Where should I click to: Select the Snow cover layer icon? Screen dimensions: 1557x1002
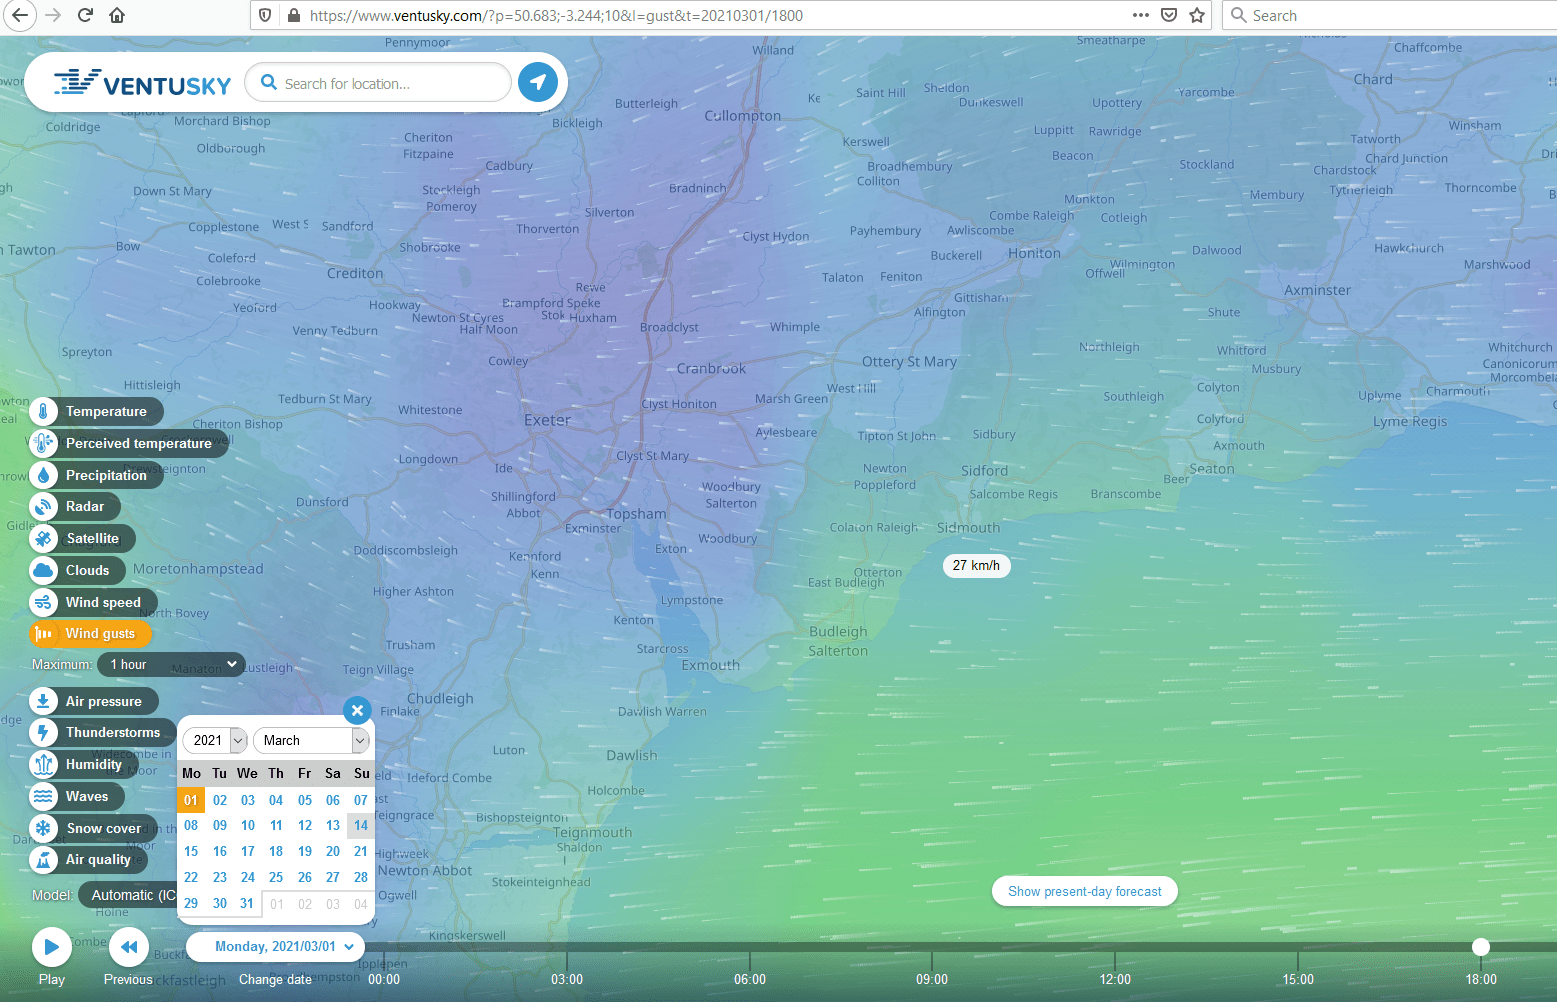pos(43,828)
